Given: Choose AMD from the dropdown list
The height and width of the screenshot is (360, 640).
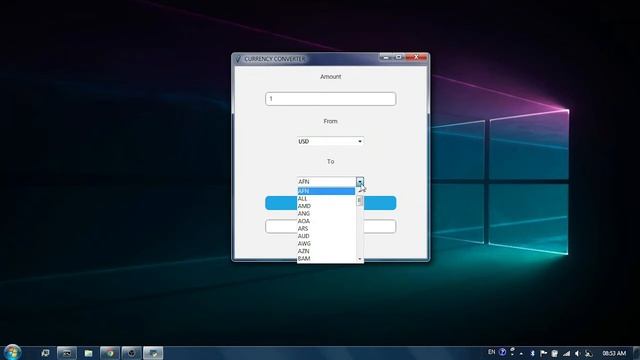Looking at the screenshot, I should pos(326,206).
